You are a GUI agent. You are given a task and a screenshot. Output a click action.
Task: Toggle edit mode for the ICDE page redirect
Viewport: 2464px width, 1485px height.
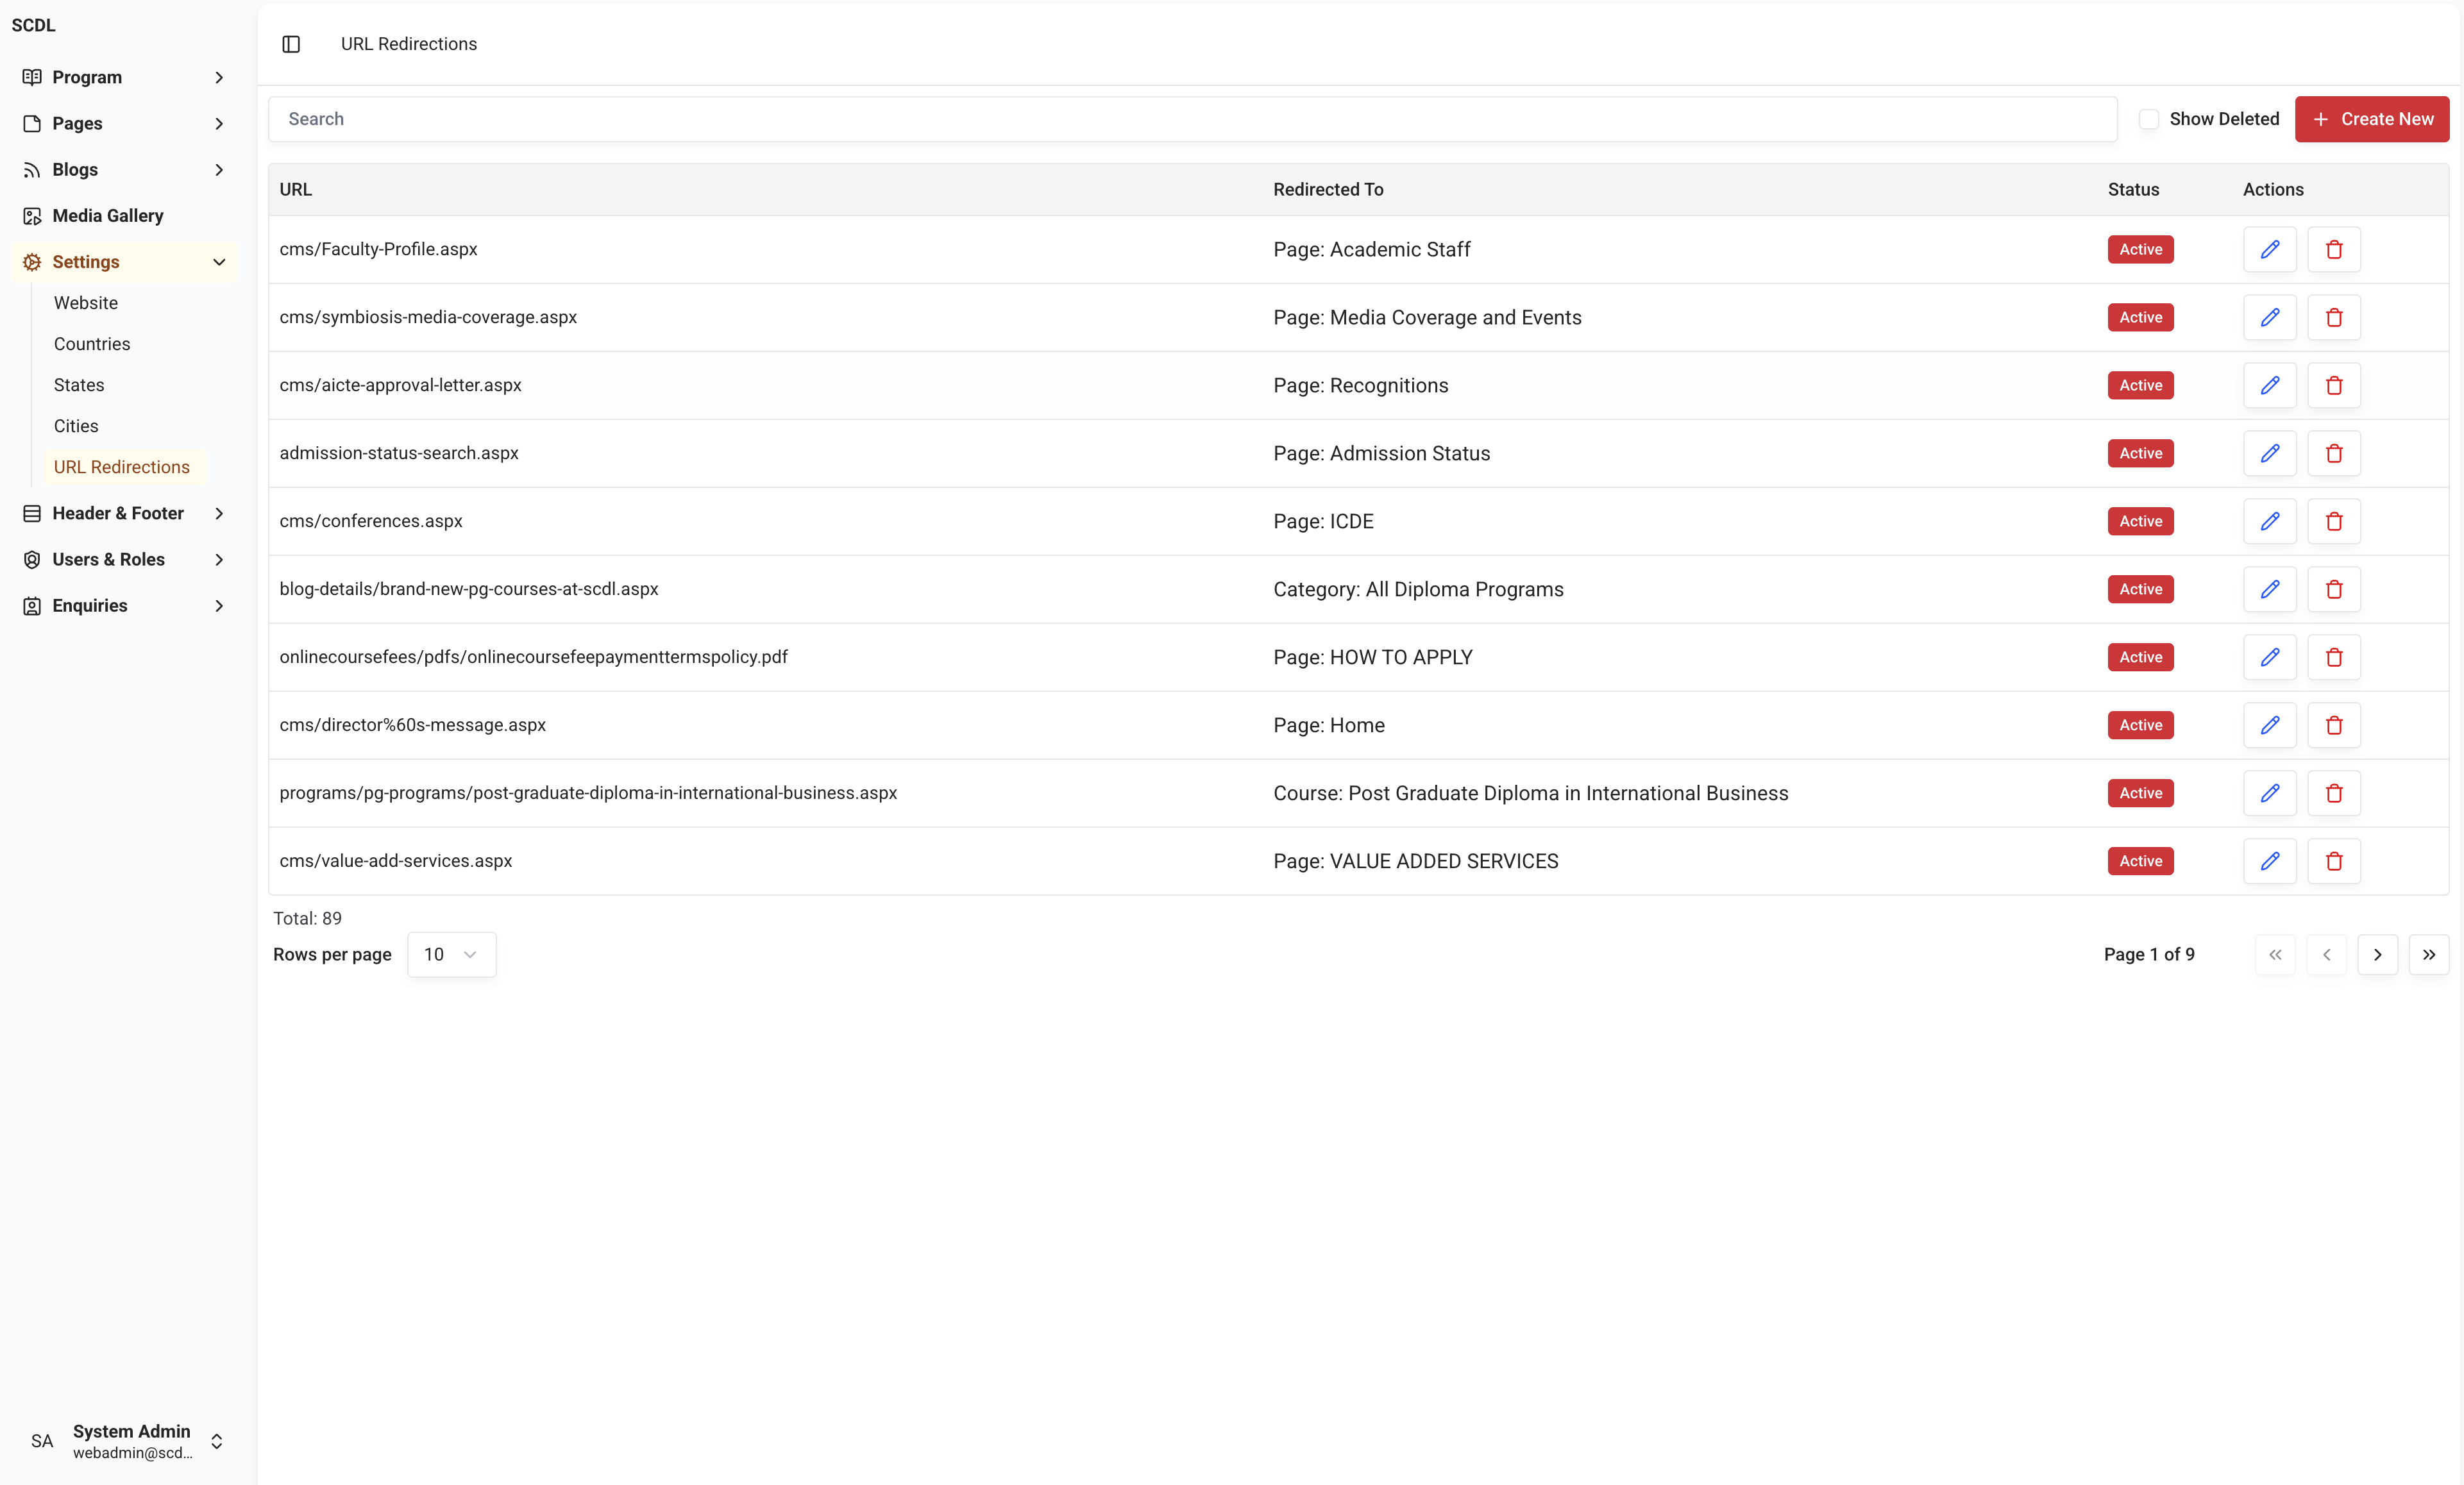click(x=2269, y=521)
